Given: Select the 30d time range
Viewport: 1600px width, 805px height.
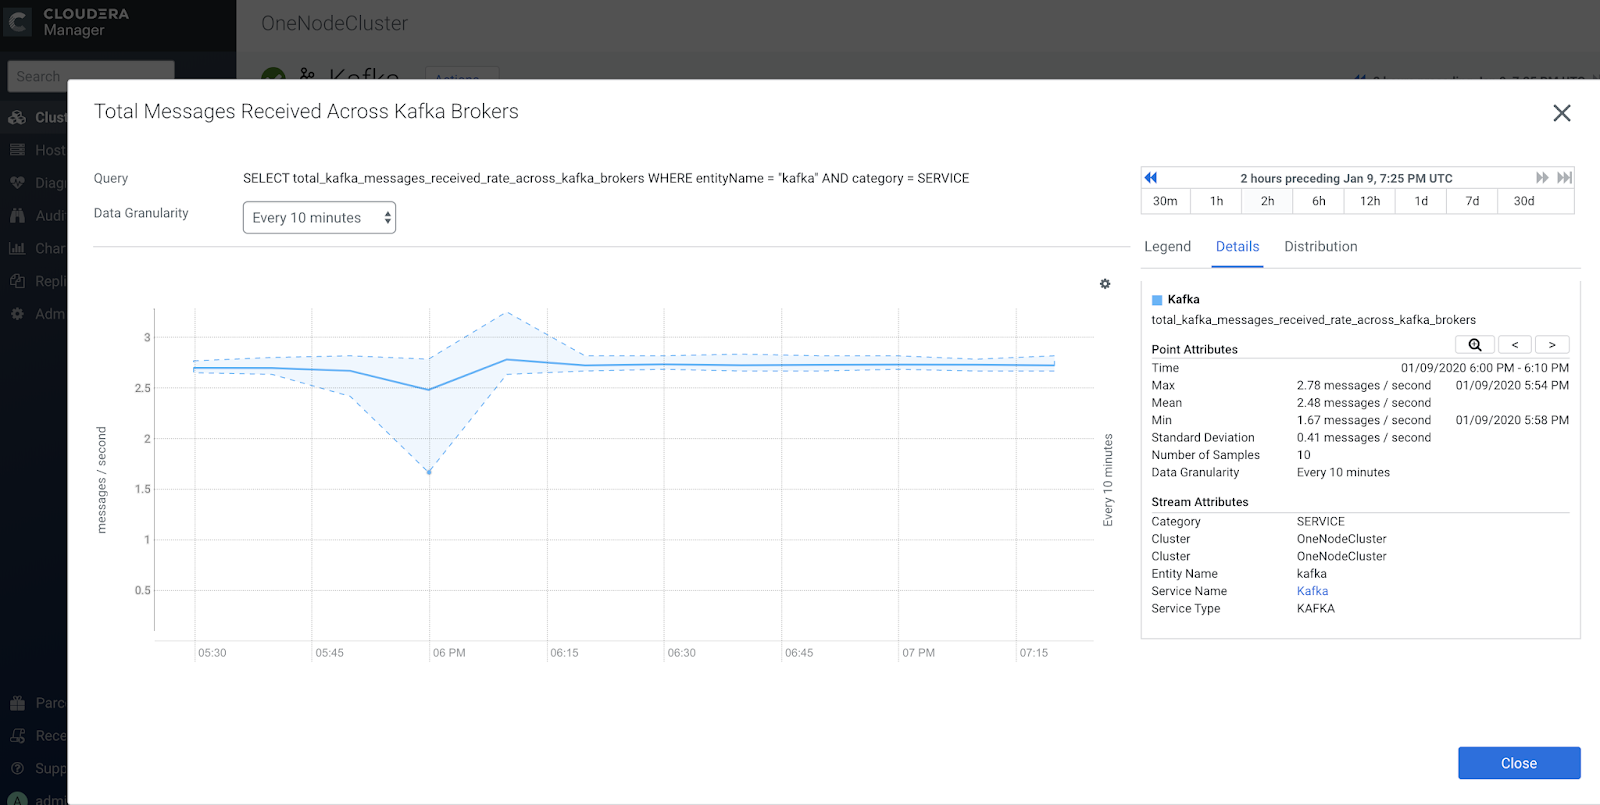Looking at the screenshot, I should pos(1524,201).
